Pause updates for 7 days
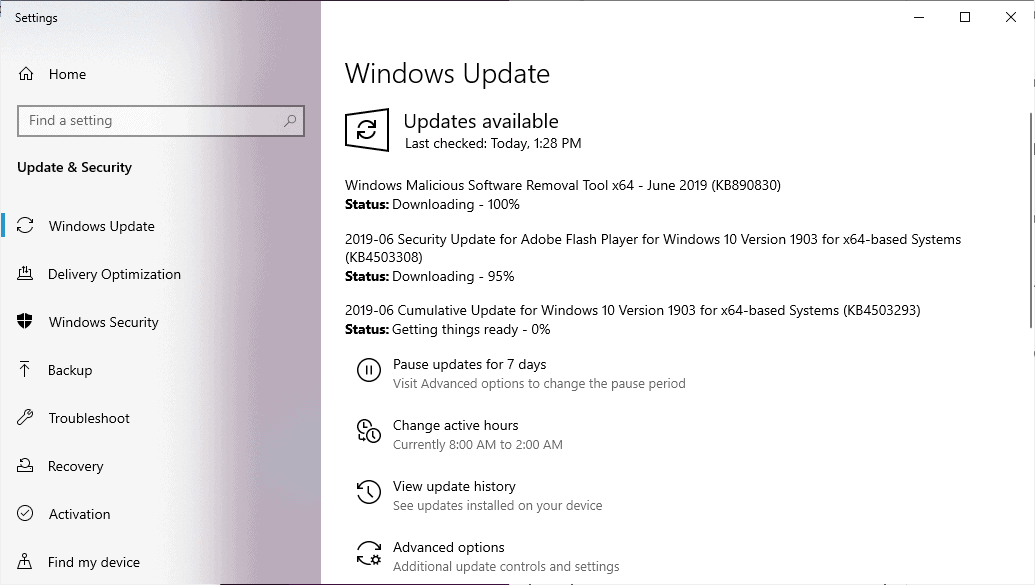 [469, 364]
